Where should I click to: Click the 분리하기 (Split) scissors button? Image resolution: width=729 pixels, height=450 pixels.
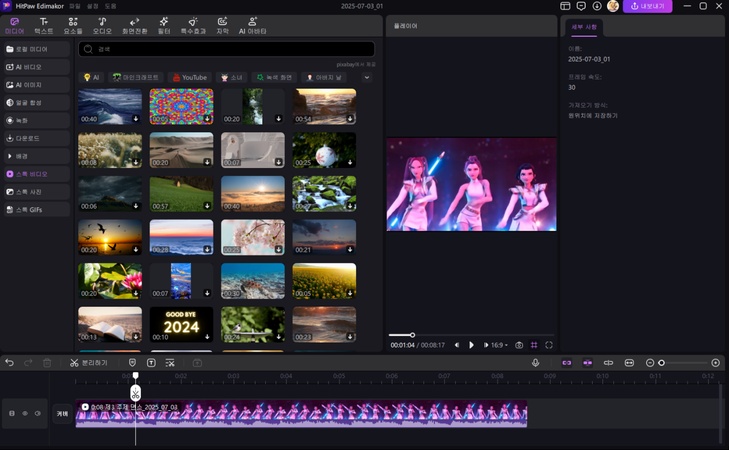click(x=88, y=363)
